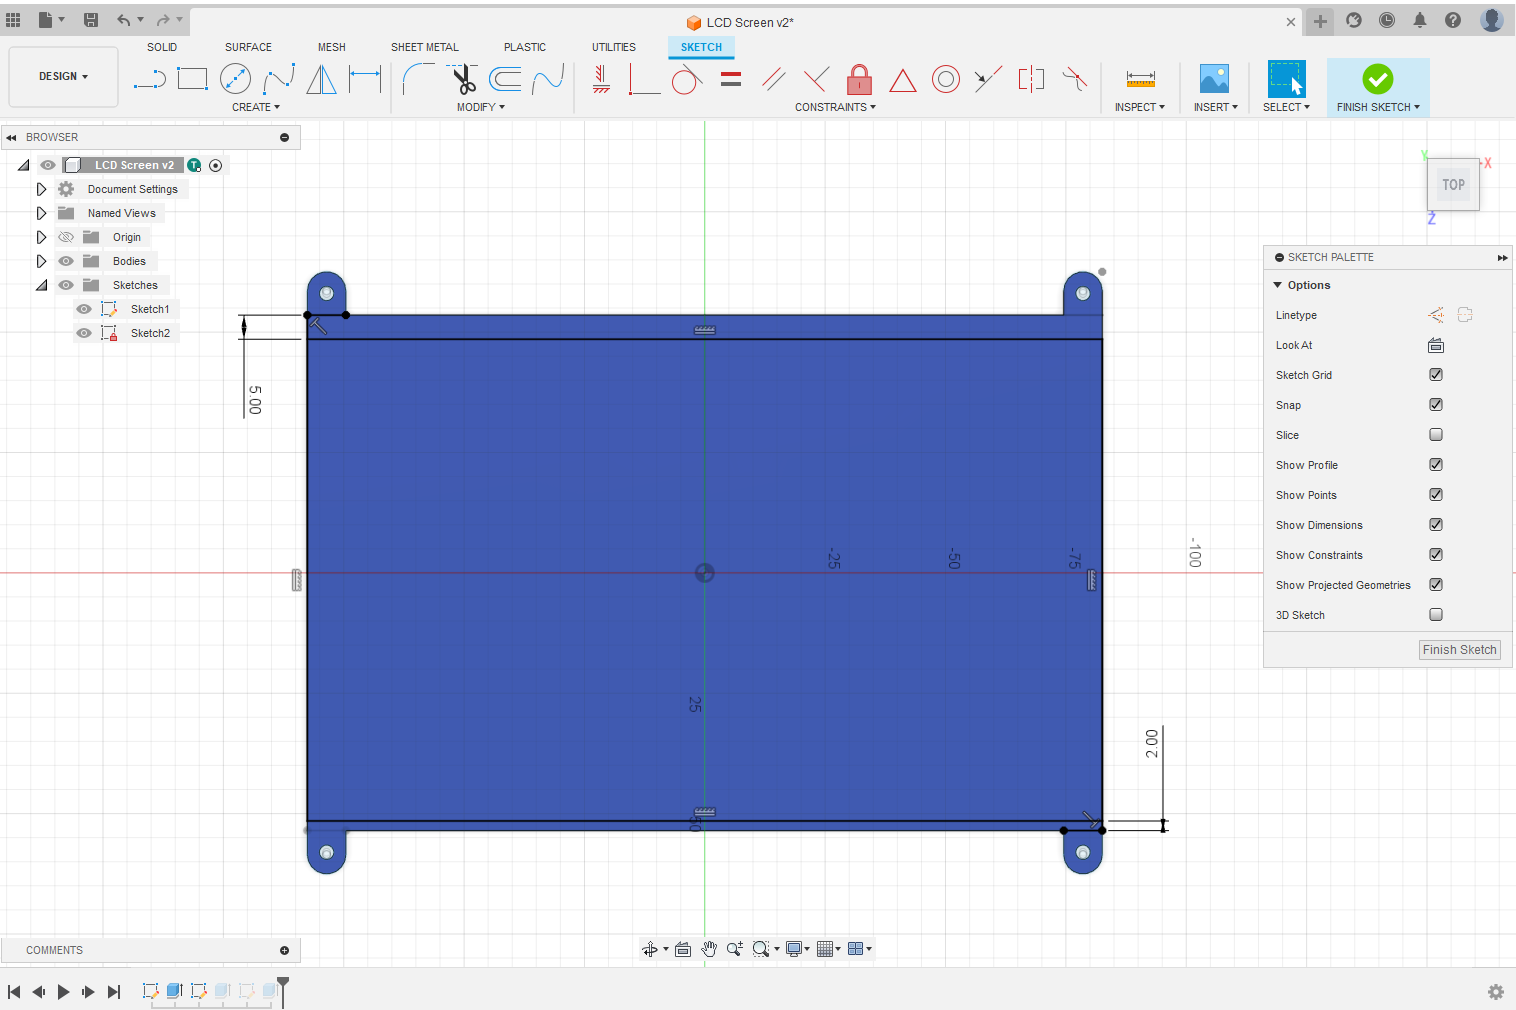The width and height of the screenshot is (1516, 1010).
Task: Open the Sketch Dimension tool
Action: tap(364, 79)
